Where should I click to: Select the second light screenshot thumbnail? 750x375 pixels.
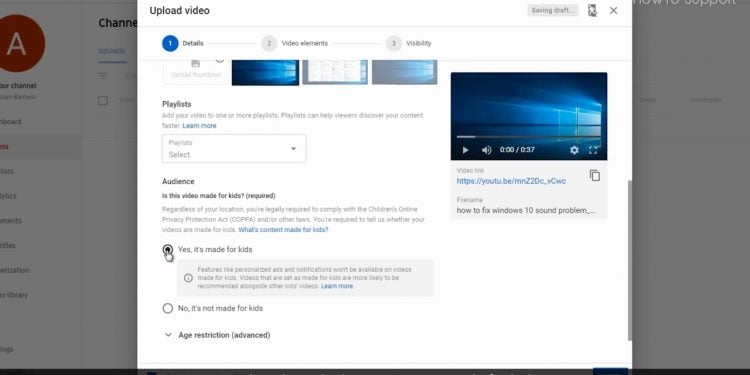[x=335, y=72]
